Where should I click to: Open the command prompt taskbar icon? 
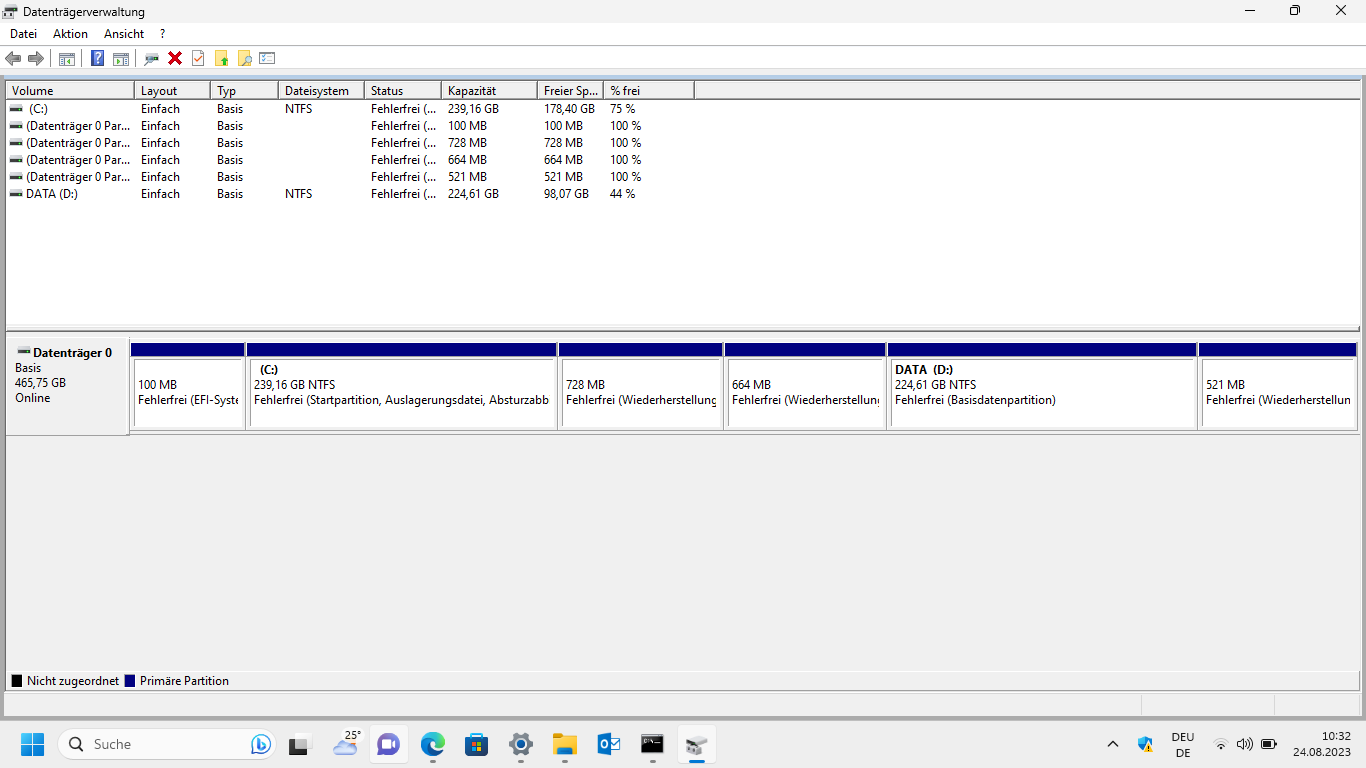click(653, 744)
